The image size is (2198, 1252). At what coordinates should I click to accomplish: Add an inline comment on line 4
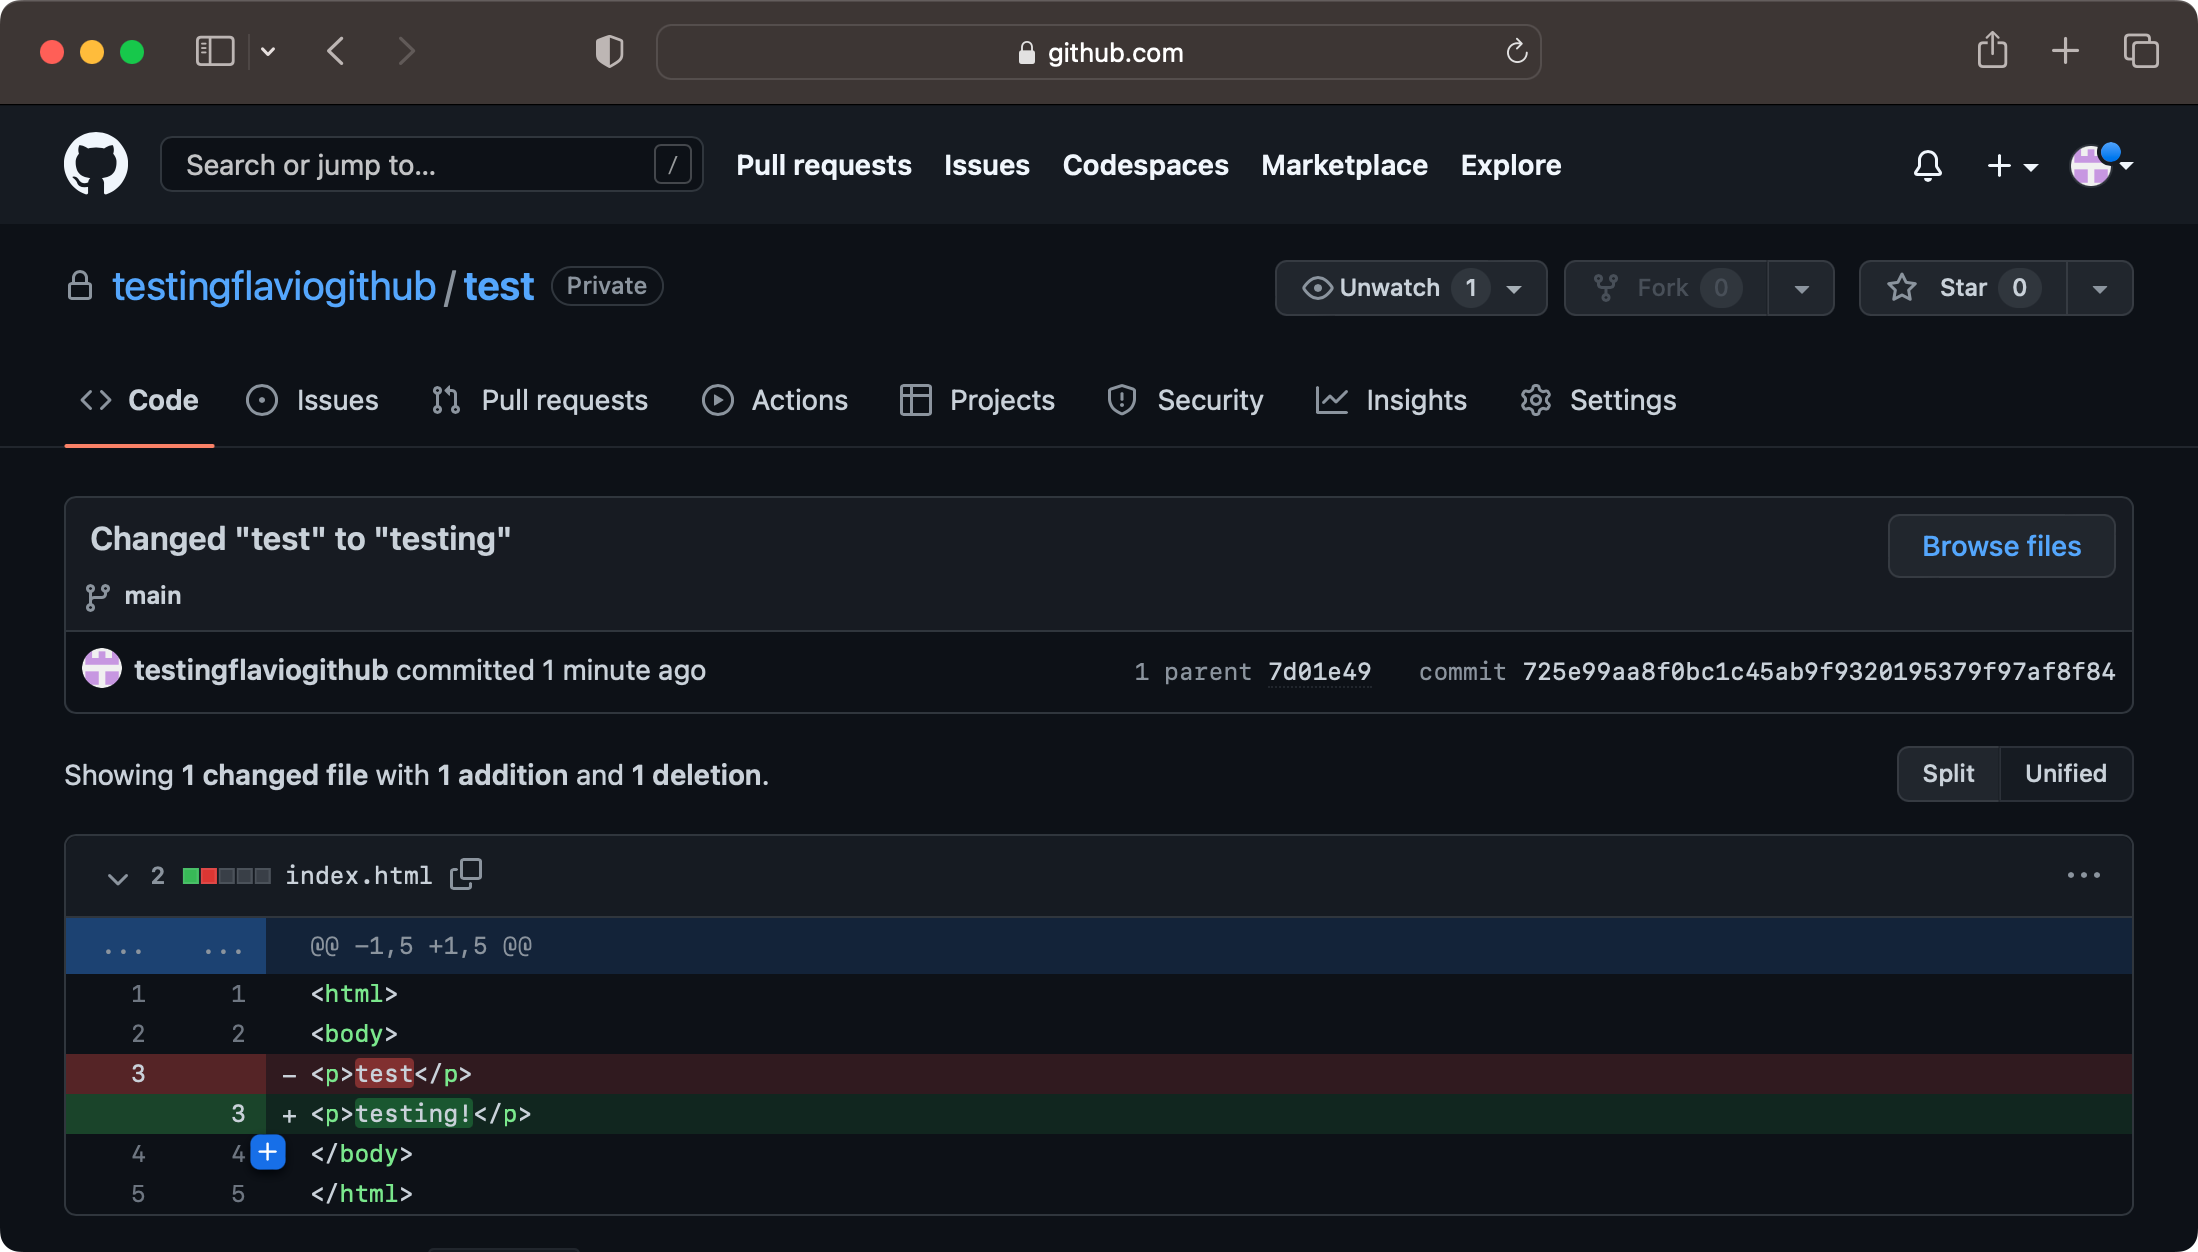268,1152
